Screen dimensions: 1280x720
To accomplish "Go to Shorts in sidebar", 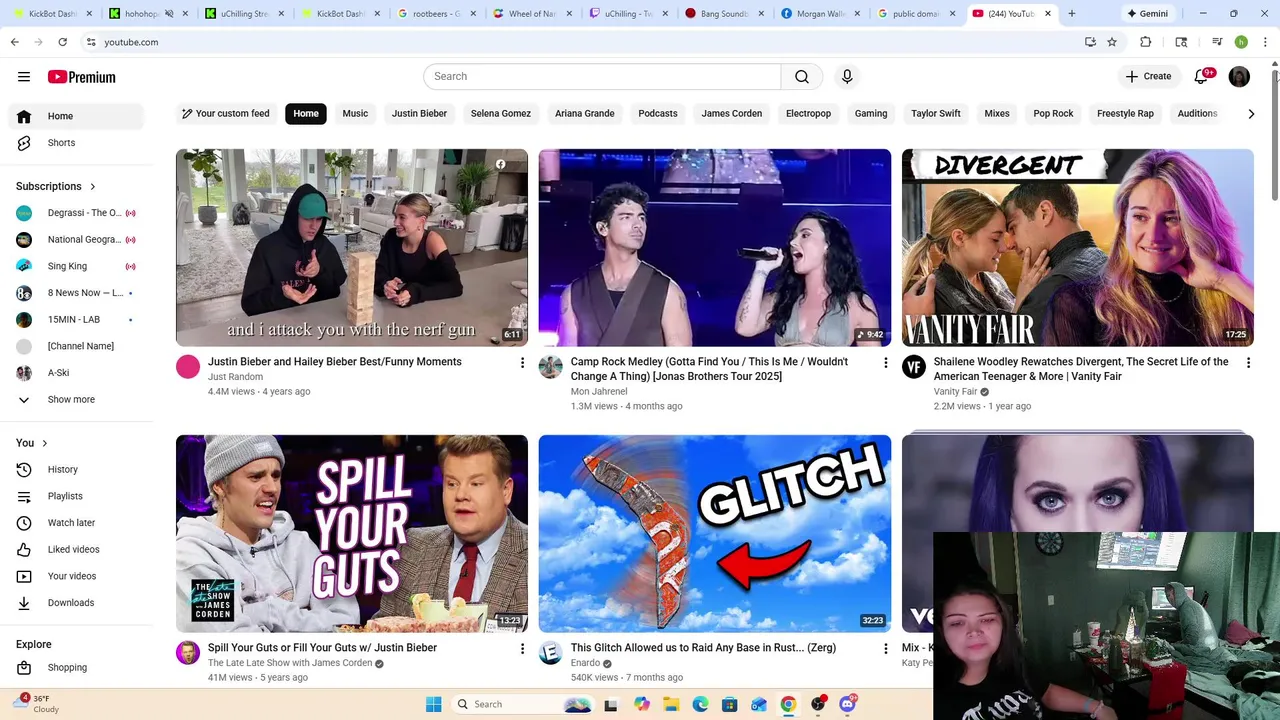I will (x=78, y=143).
